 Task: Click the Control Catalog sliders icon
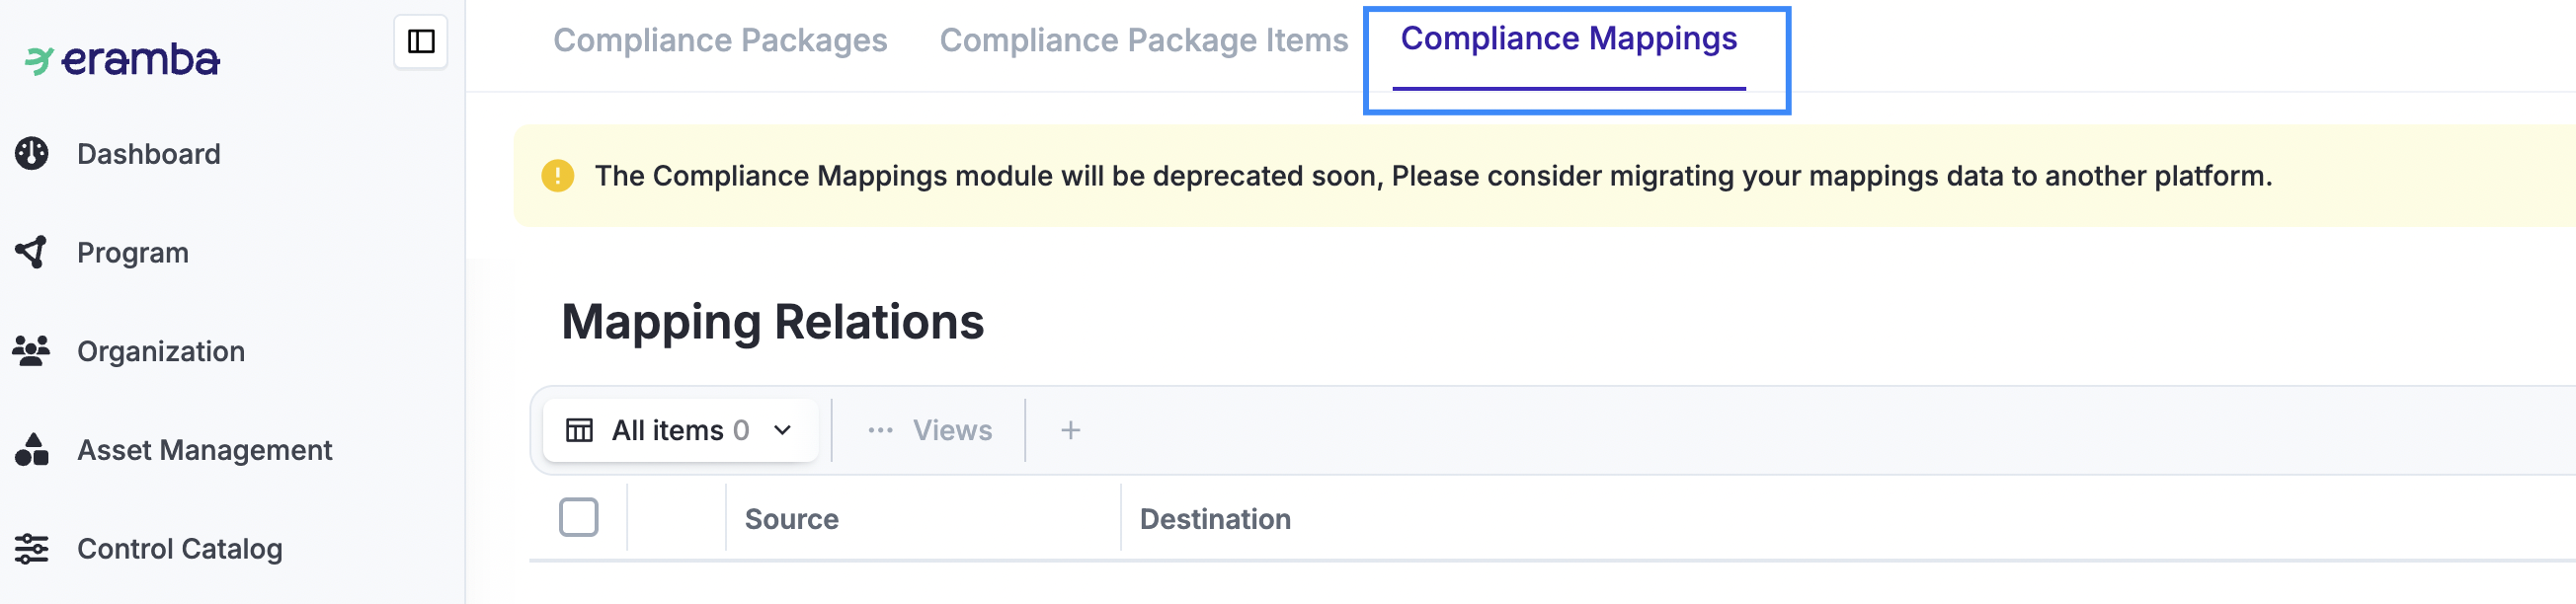(x=32, y=549)
